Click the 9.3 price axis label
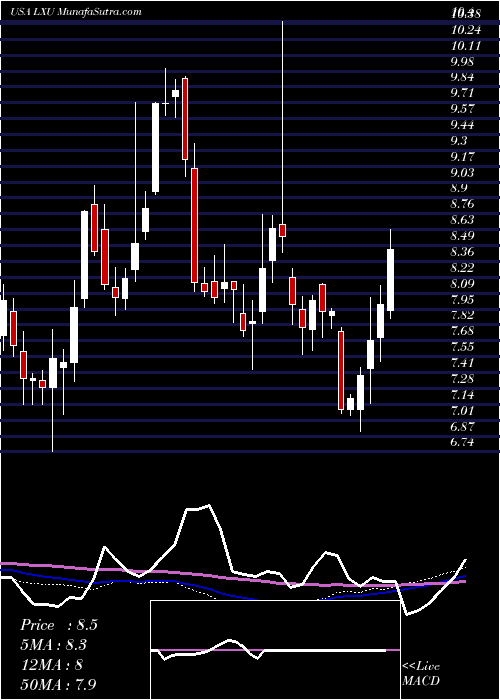The image size is (500, 700). pyautogui.click(x=460, y=141)
